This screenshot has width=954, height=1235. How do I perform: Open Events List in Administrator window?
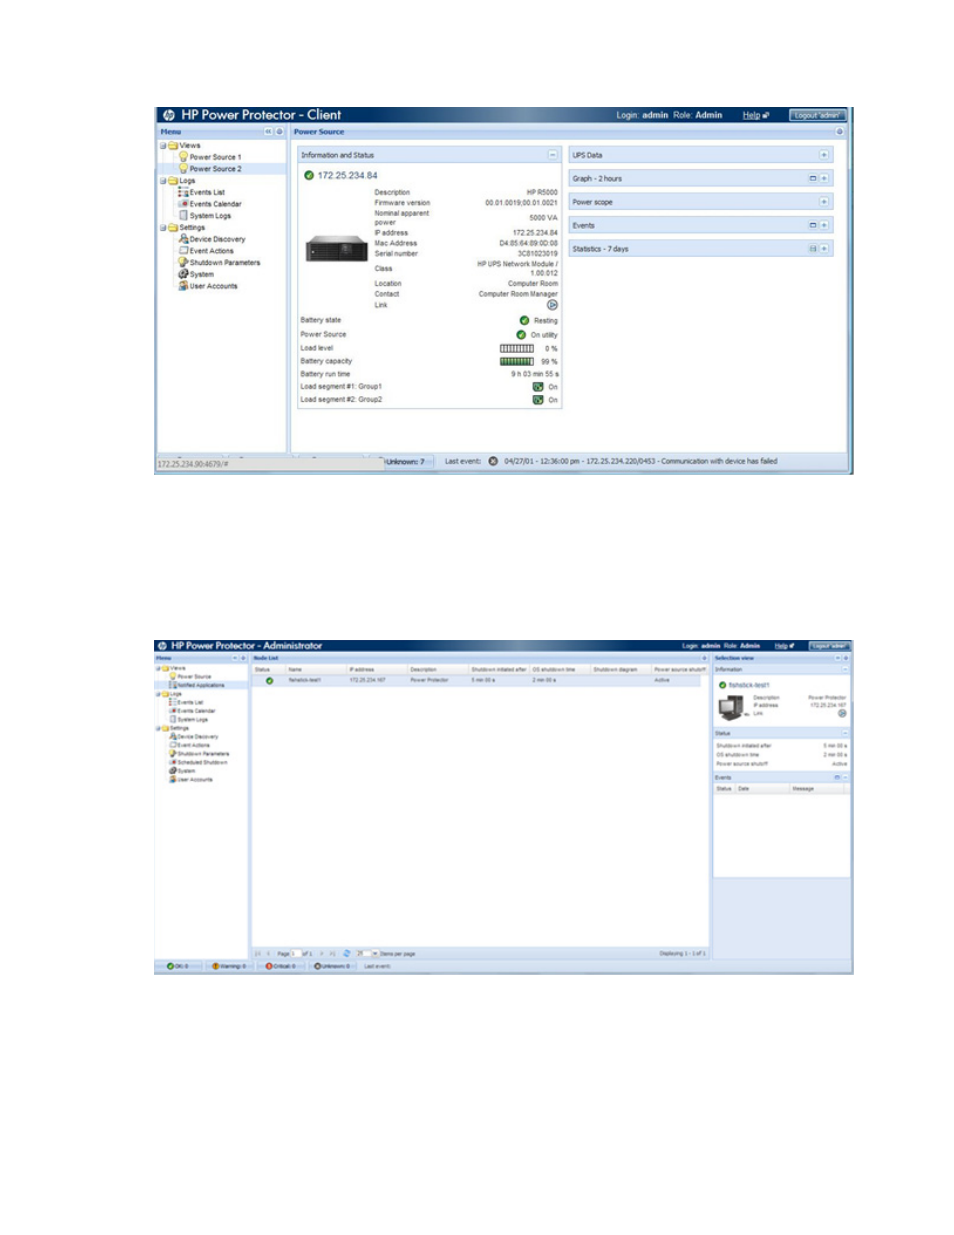click(190, 703)
